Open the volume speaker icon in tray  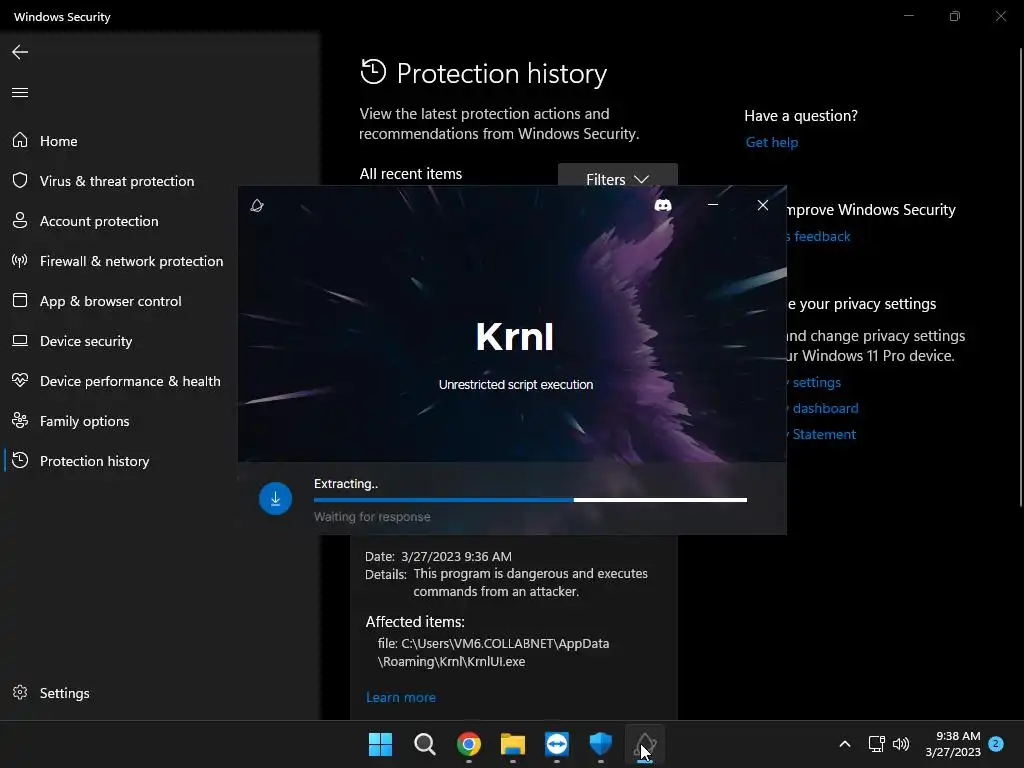[x=901, y=744]
